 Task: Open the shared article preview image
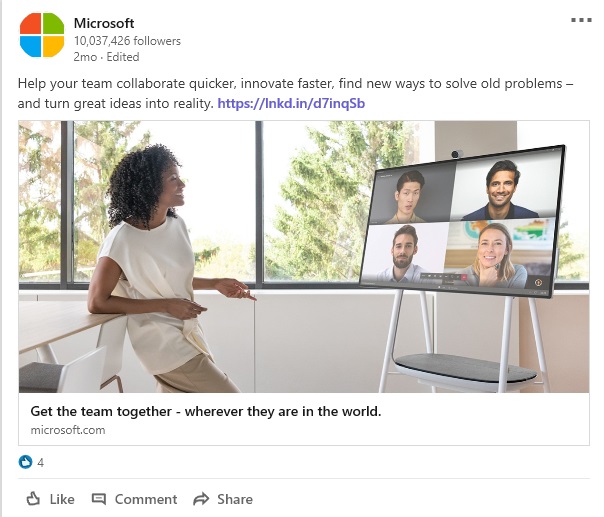pyautogui.click(x=304, y=257)
